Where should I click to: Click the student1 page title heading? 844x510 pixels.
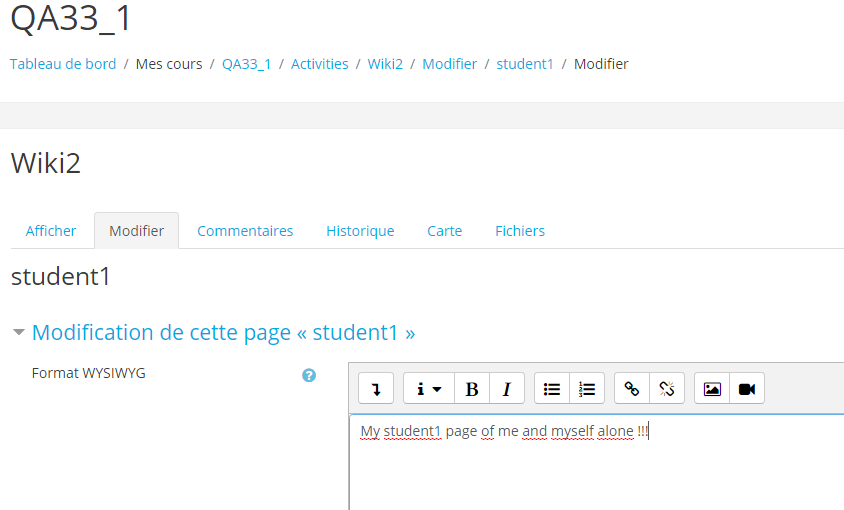(x=61, y=277)
